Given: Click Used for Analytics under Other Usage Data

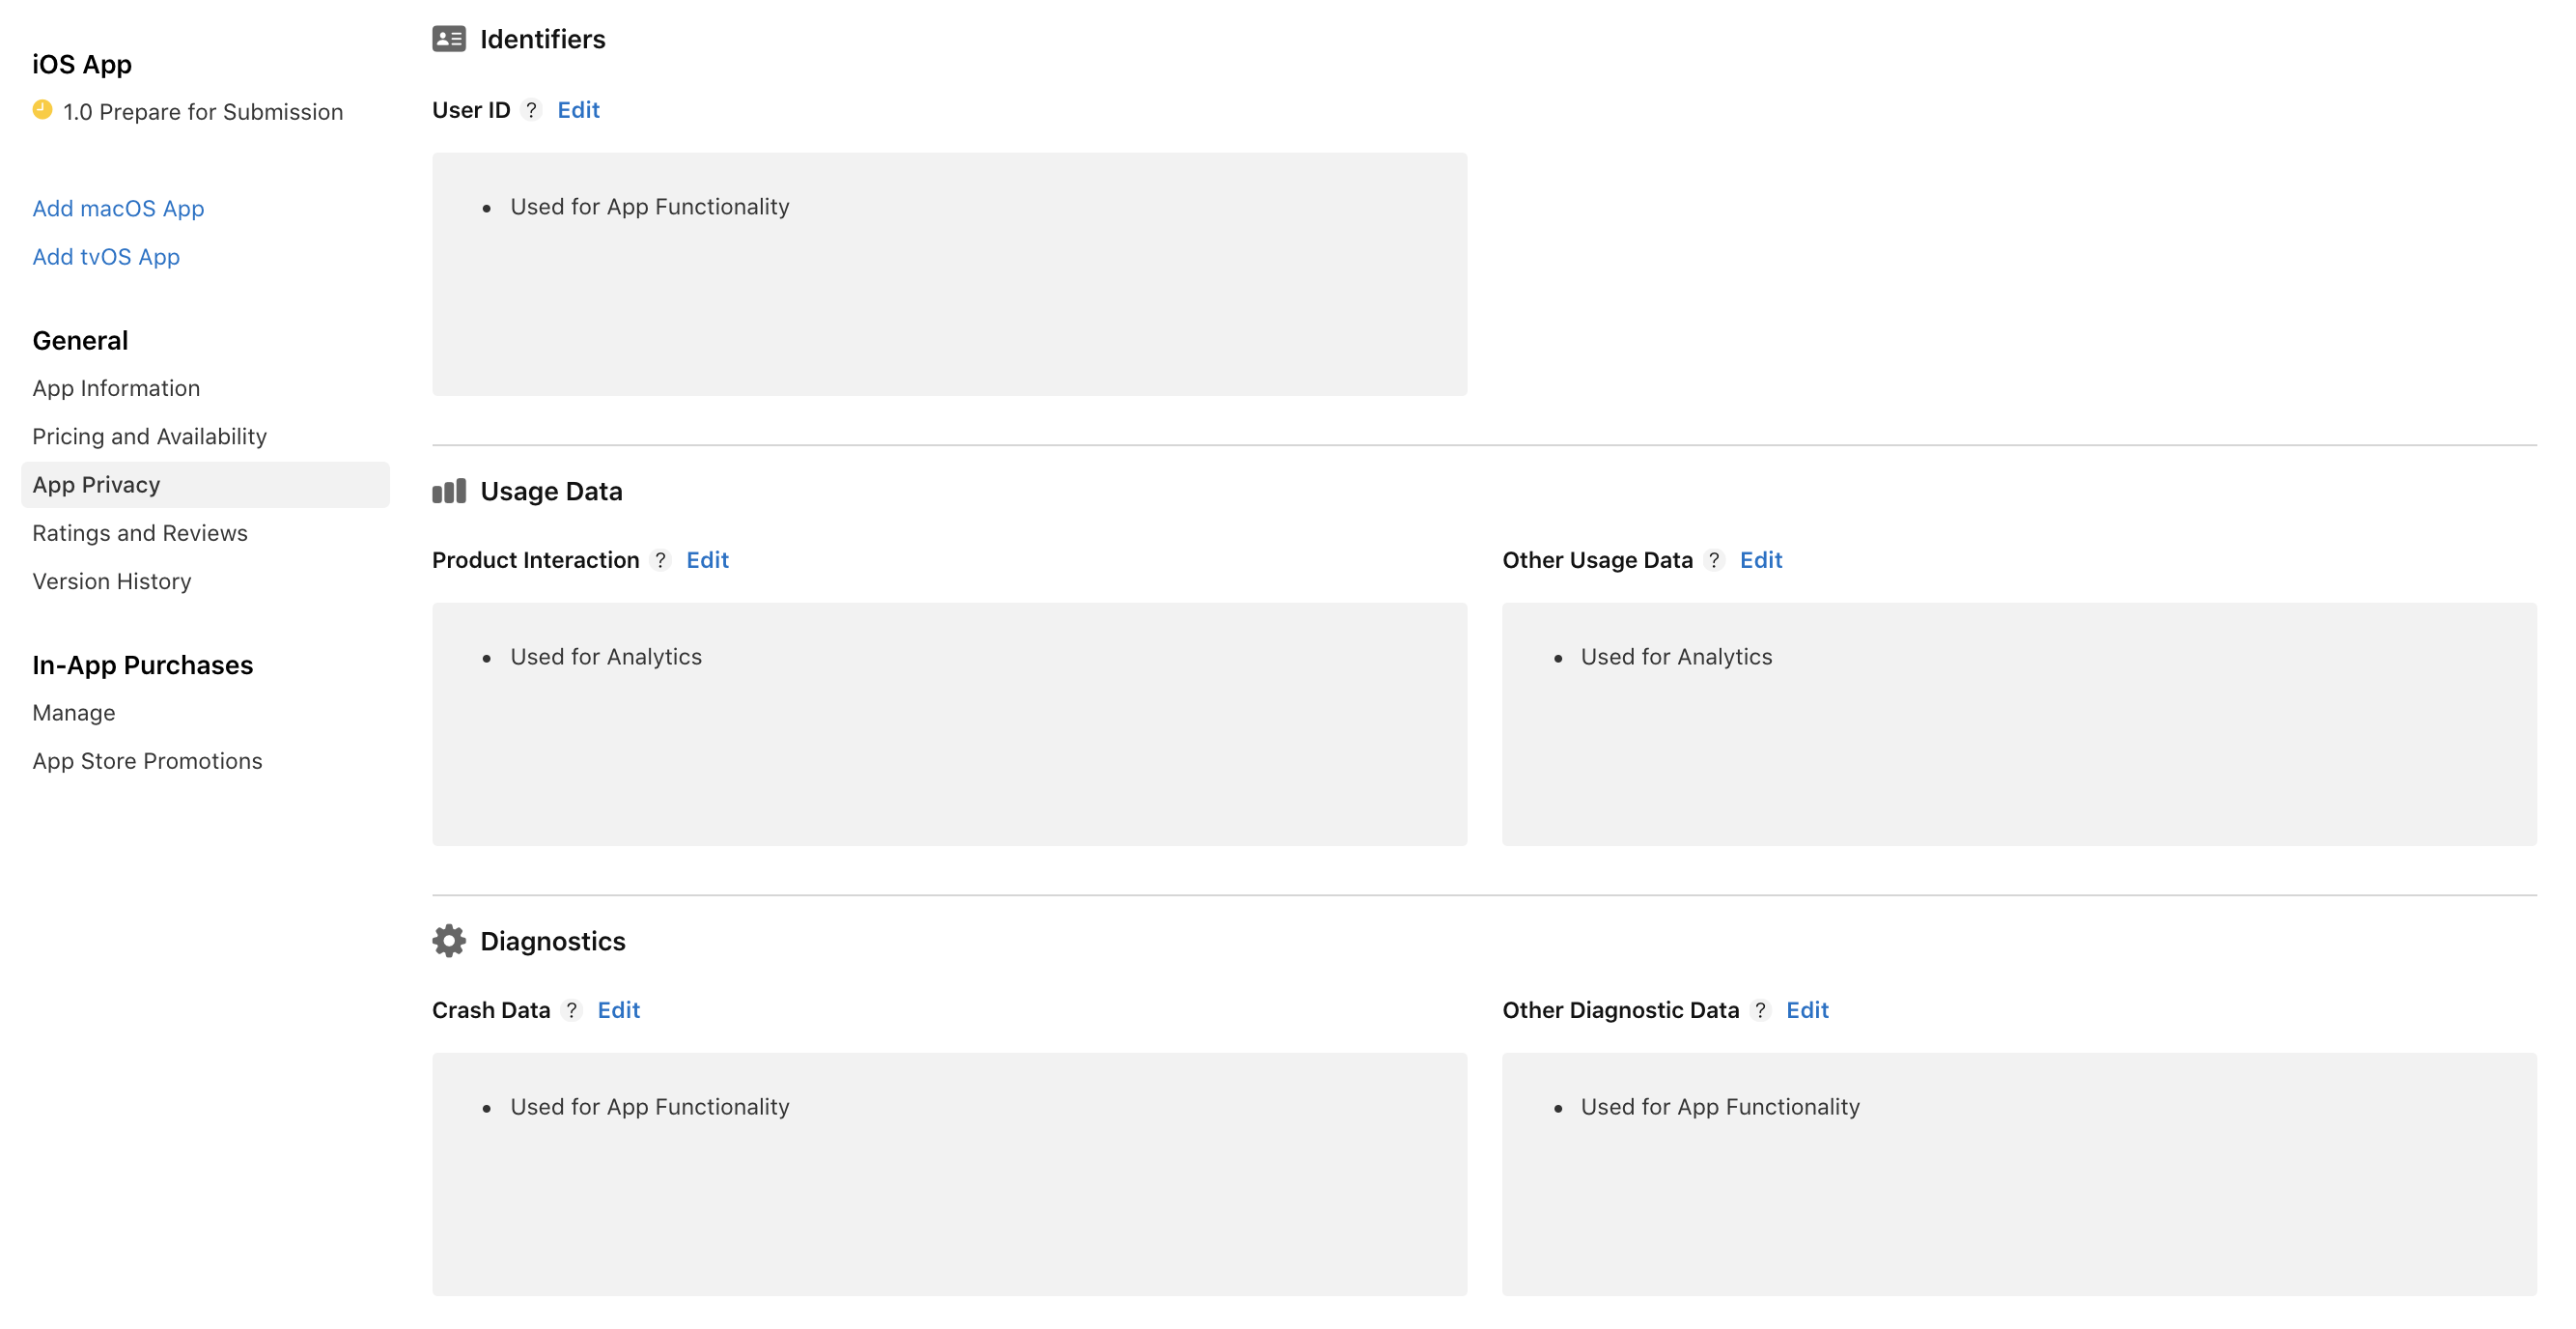Looking at the screenshot, I should click(x=1677, y=657).
